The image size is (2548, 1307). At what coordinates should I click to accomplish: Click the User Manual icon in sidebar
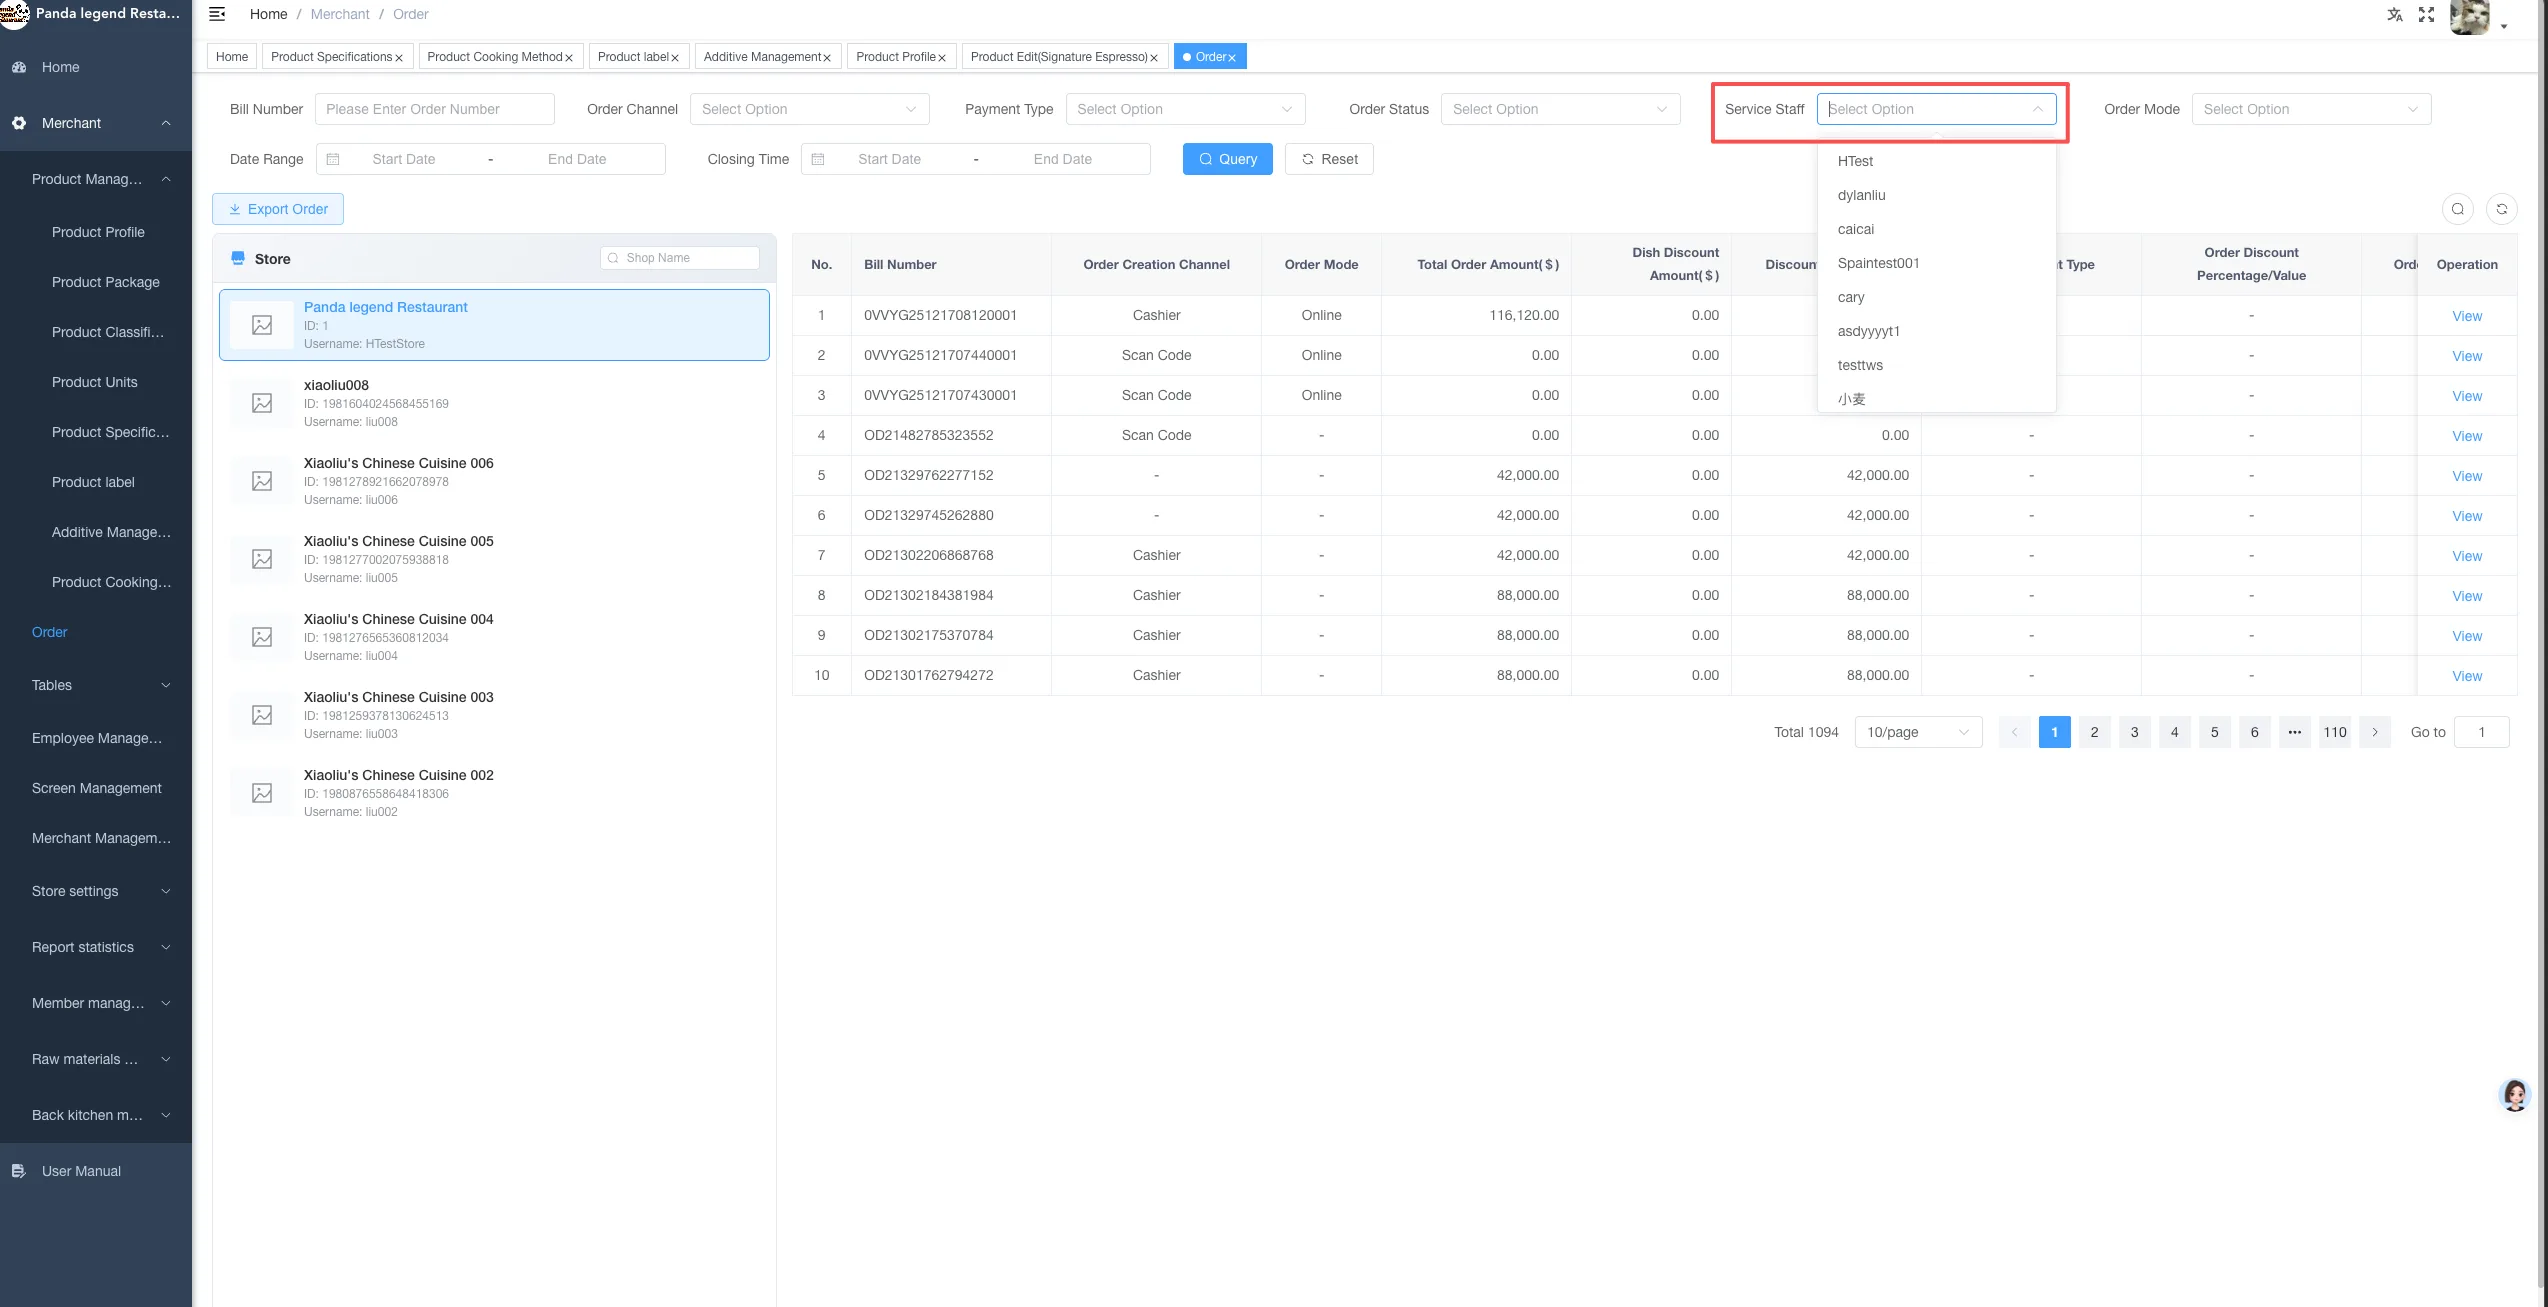[19, 1171]
